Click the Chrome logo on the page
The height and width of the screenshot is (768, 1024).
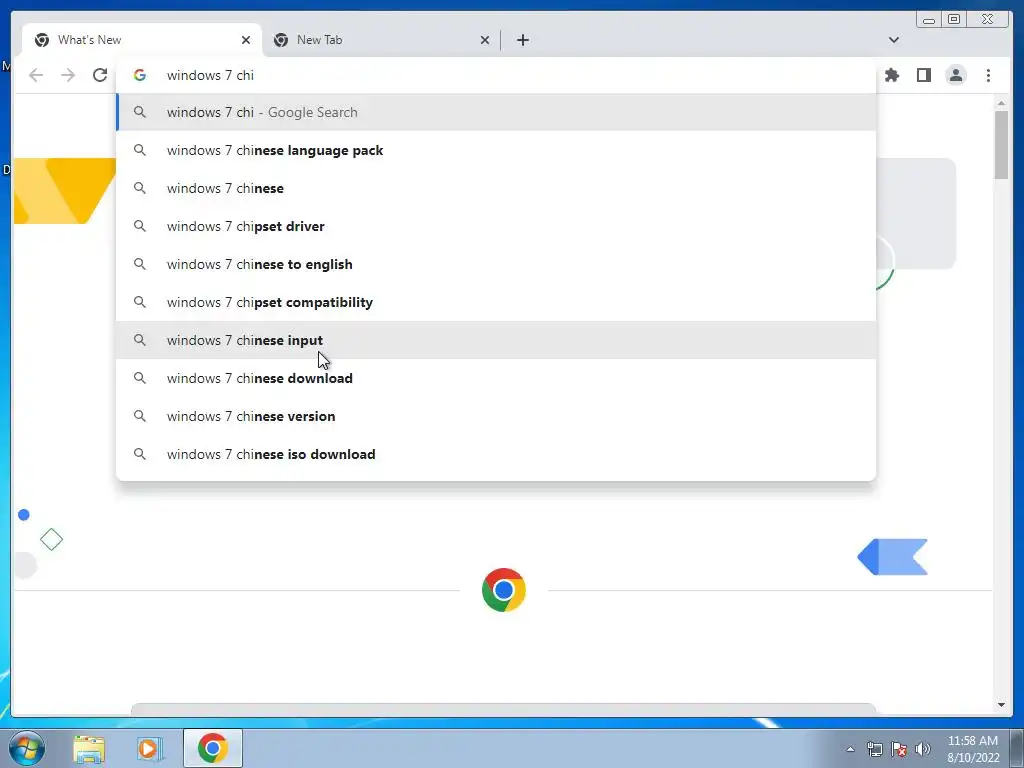[x=504, y=590]
